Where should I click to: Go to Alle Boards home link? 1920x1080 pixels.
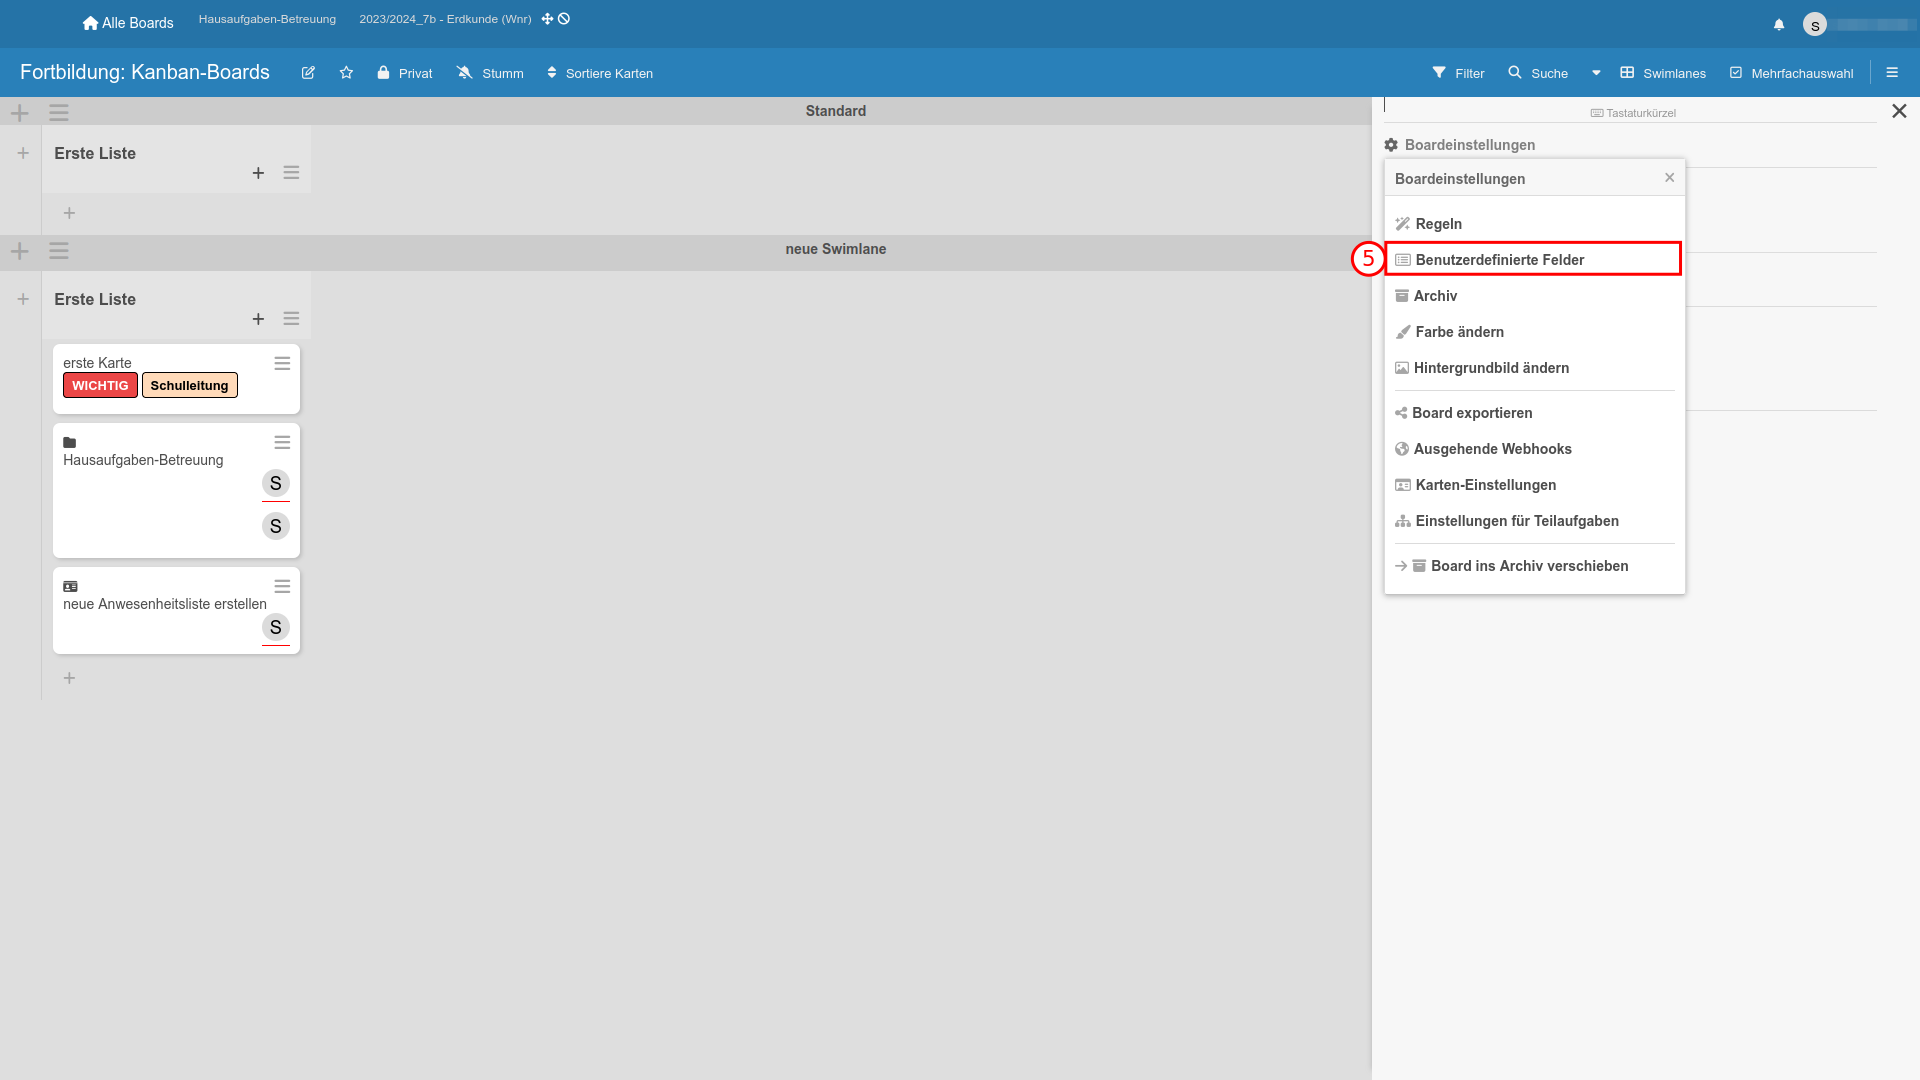coord(128,23)
